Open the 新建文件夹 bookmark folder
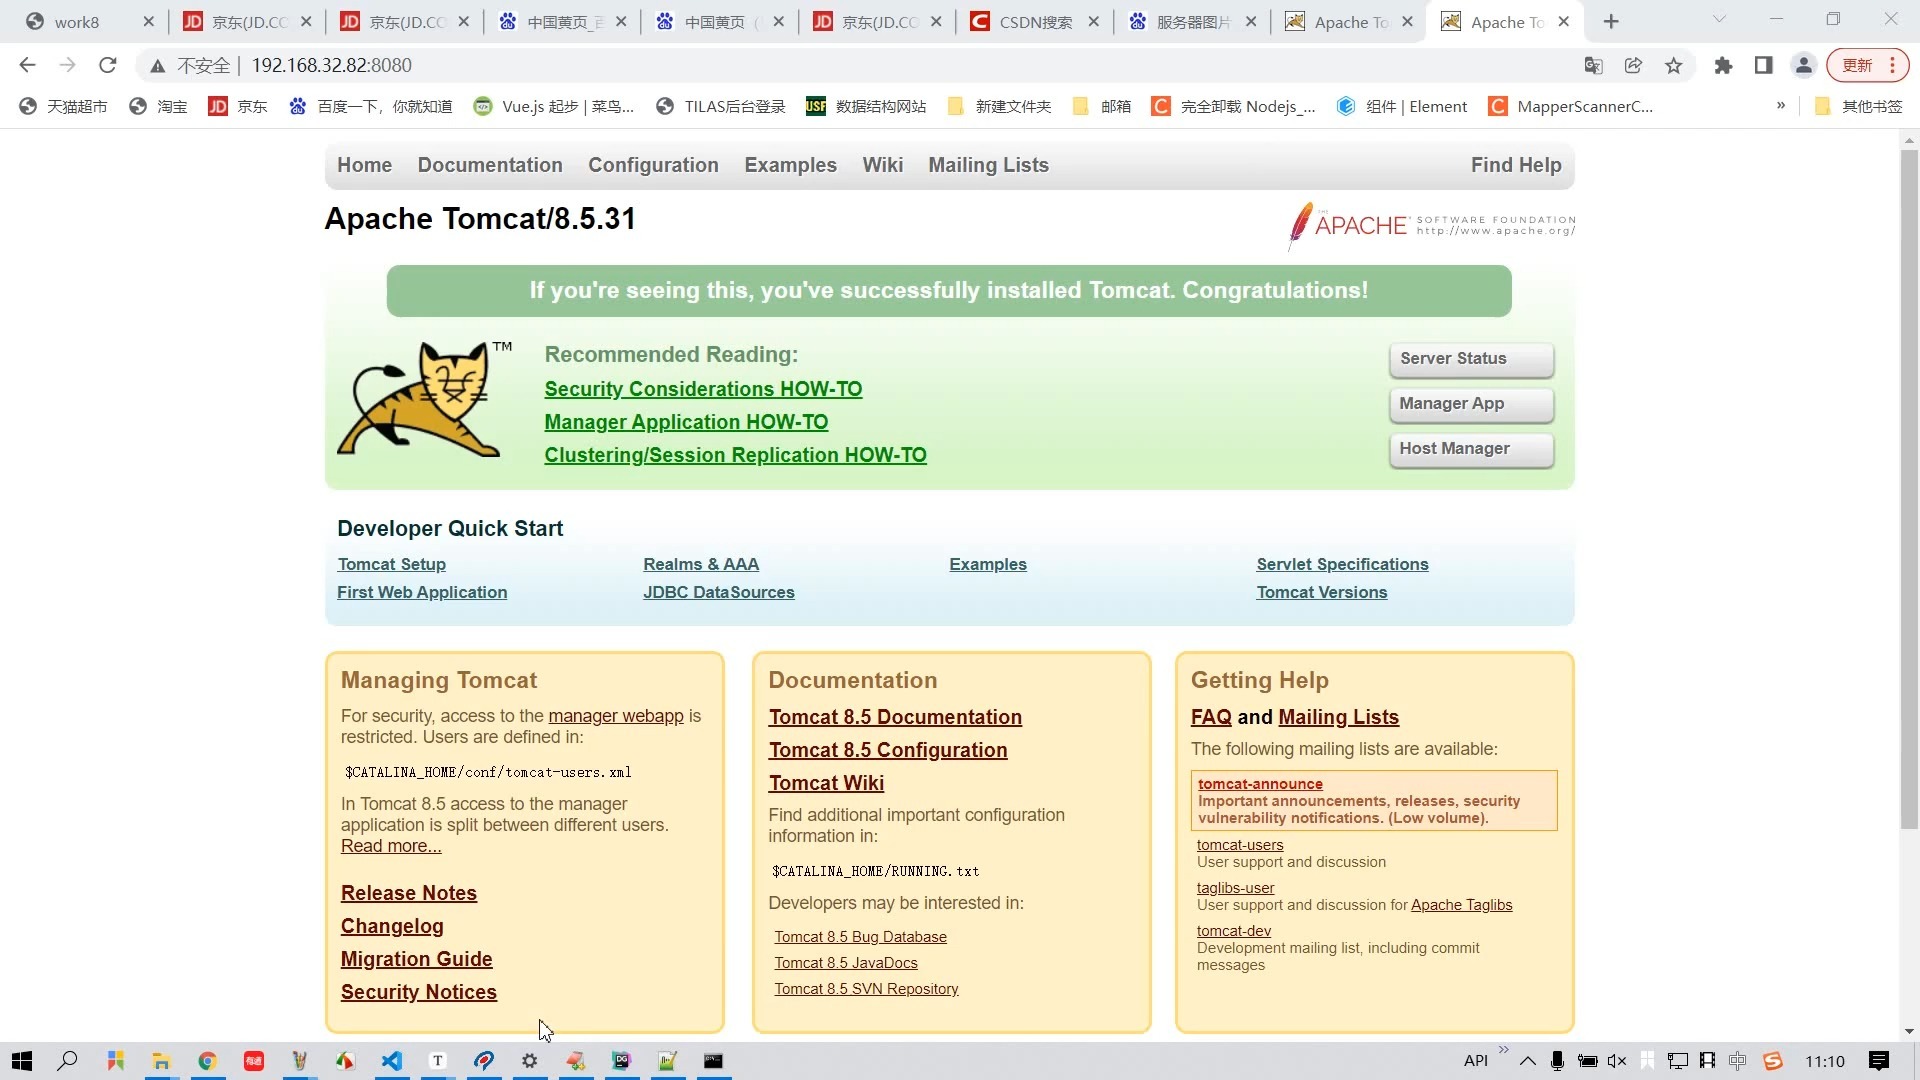The width and height of the screenshot is (1920, 1080). pos(1000,106)
